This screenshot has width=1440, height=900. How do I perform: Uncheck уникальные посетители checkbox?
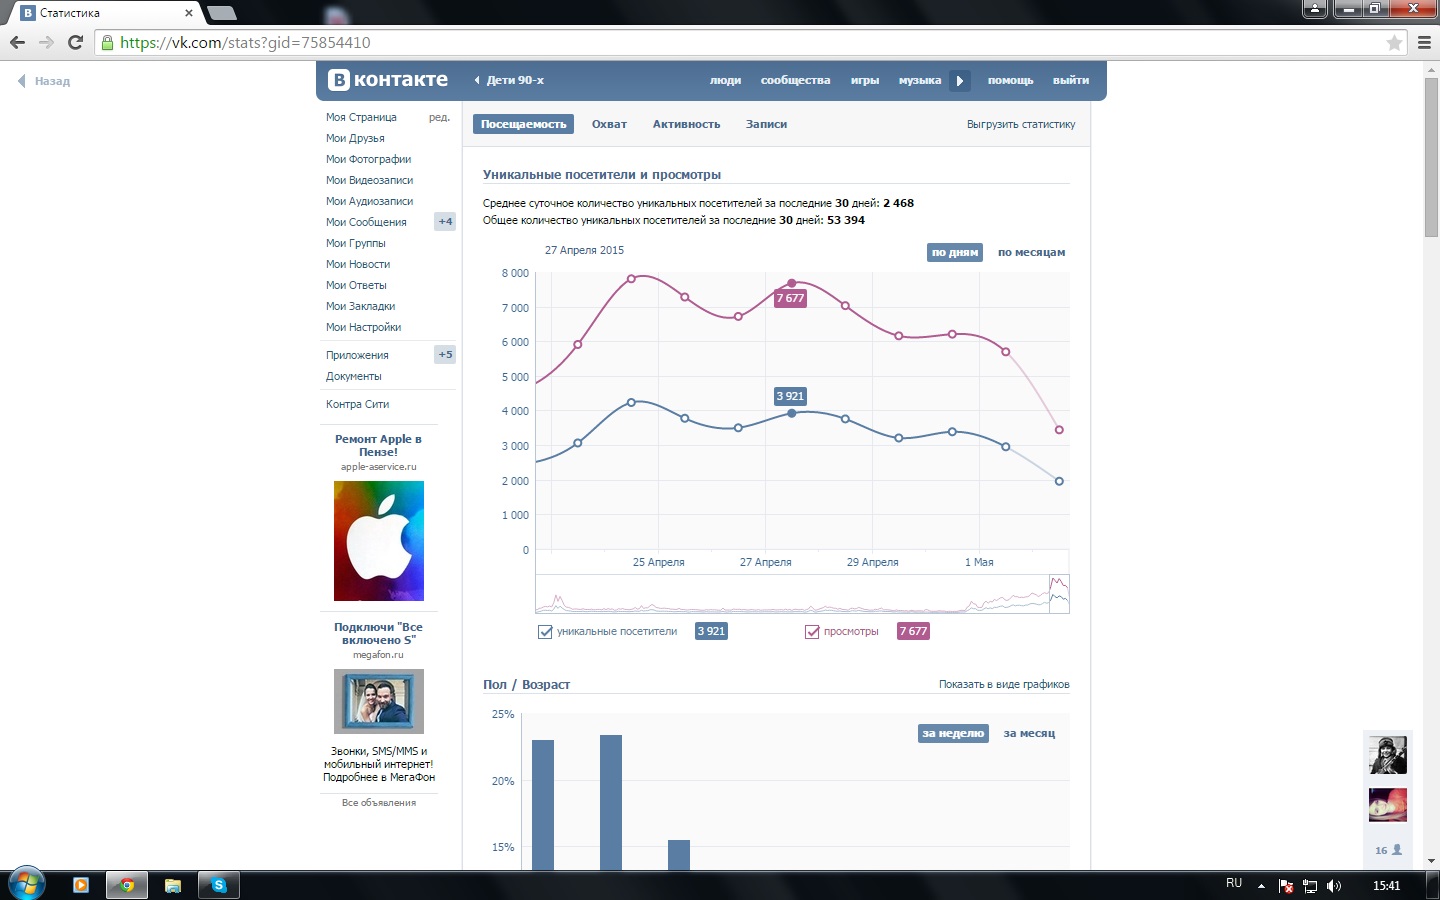(x=545, y=632)
